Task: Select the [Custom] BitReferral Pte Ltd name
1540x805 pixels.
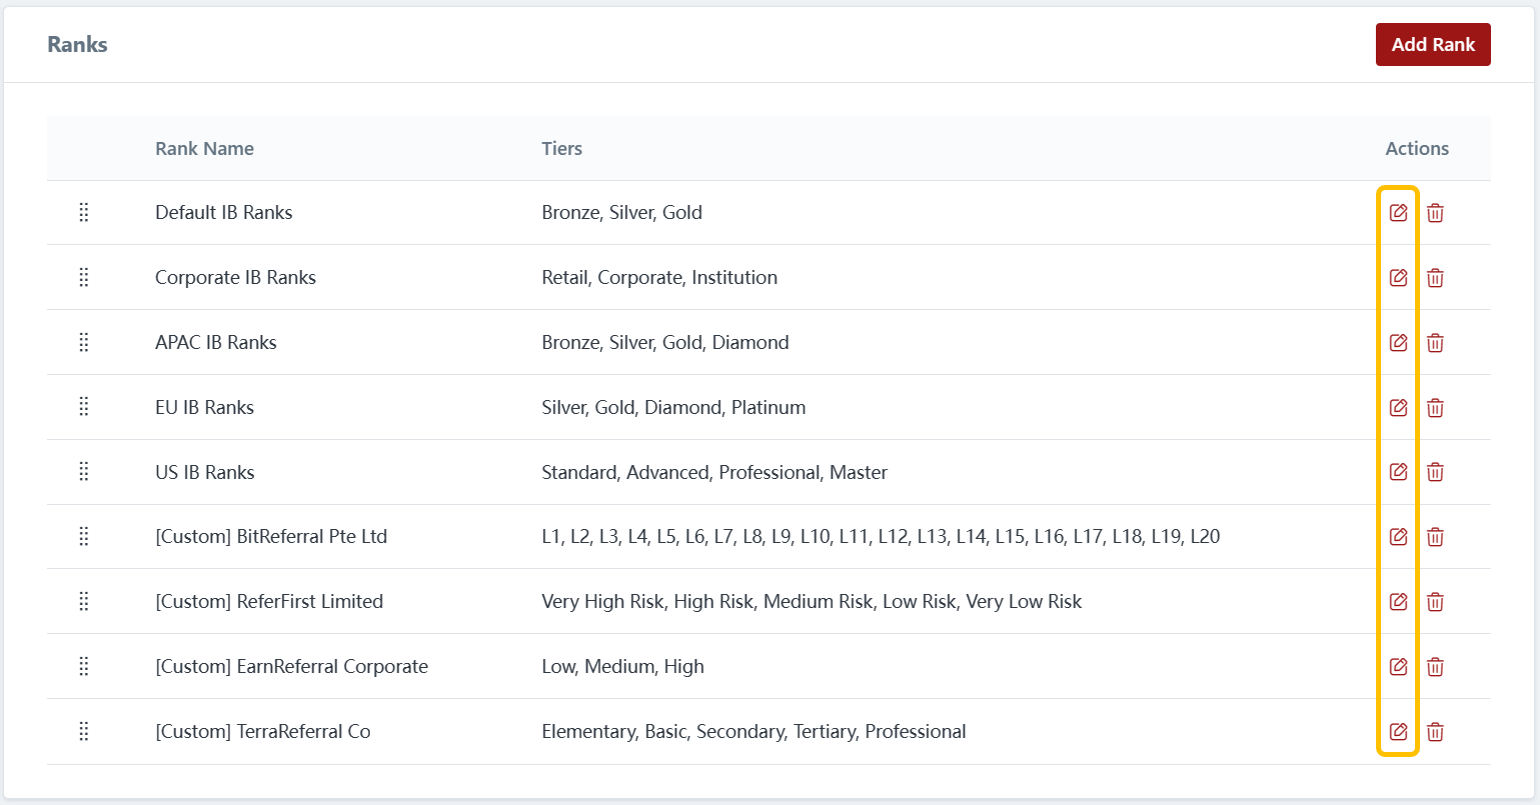Action: (x=271, y=537)
